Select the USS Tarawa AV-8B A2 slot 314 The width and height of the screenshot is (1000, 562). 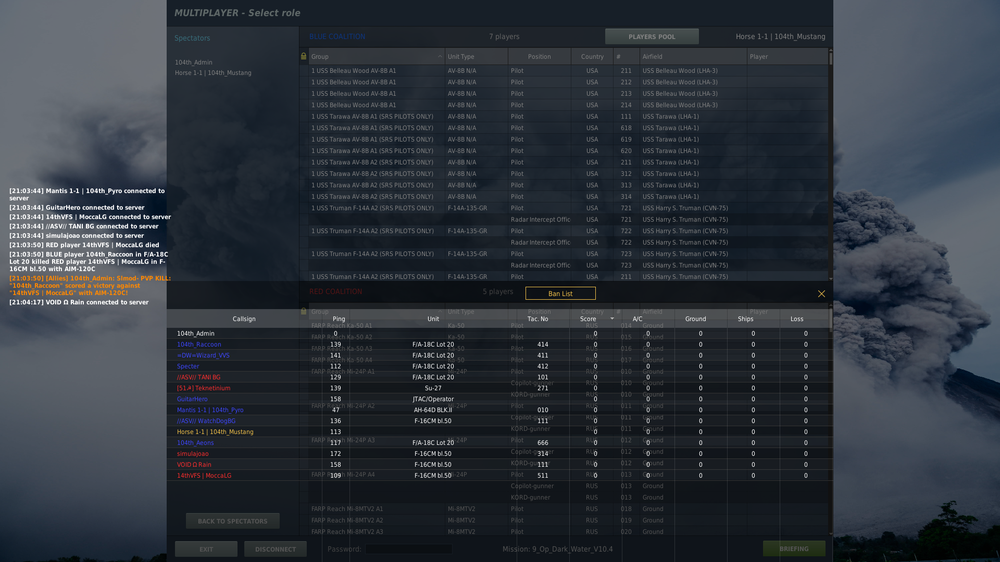(568, 196)
